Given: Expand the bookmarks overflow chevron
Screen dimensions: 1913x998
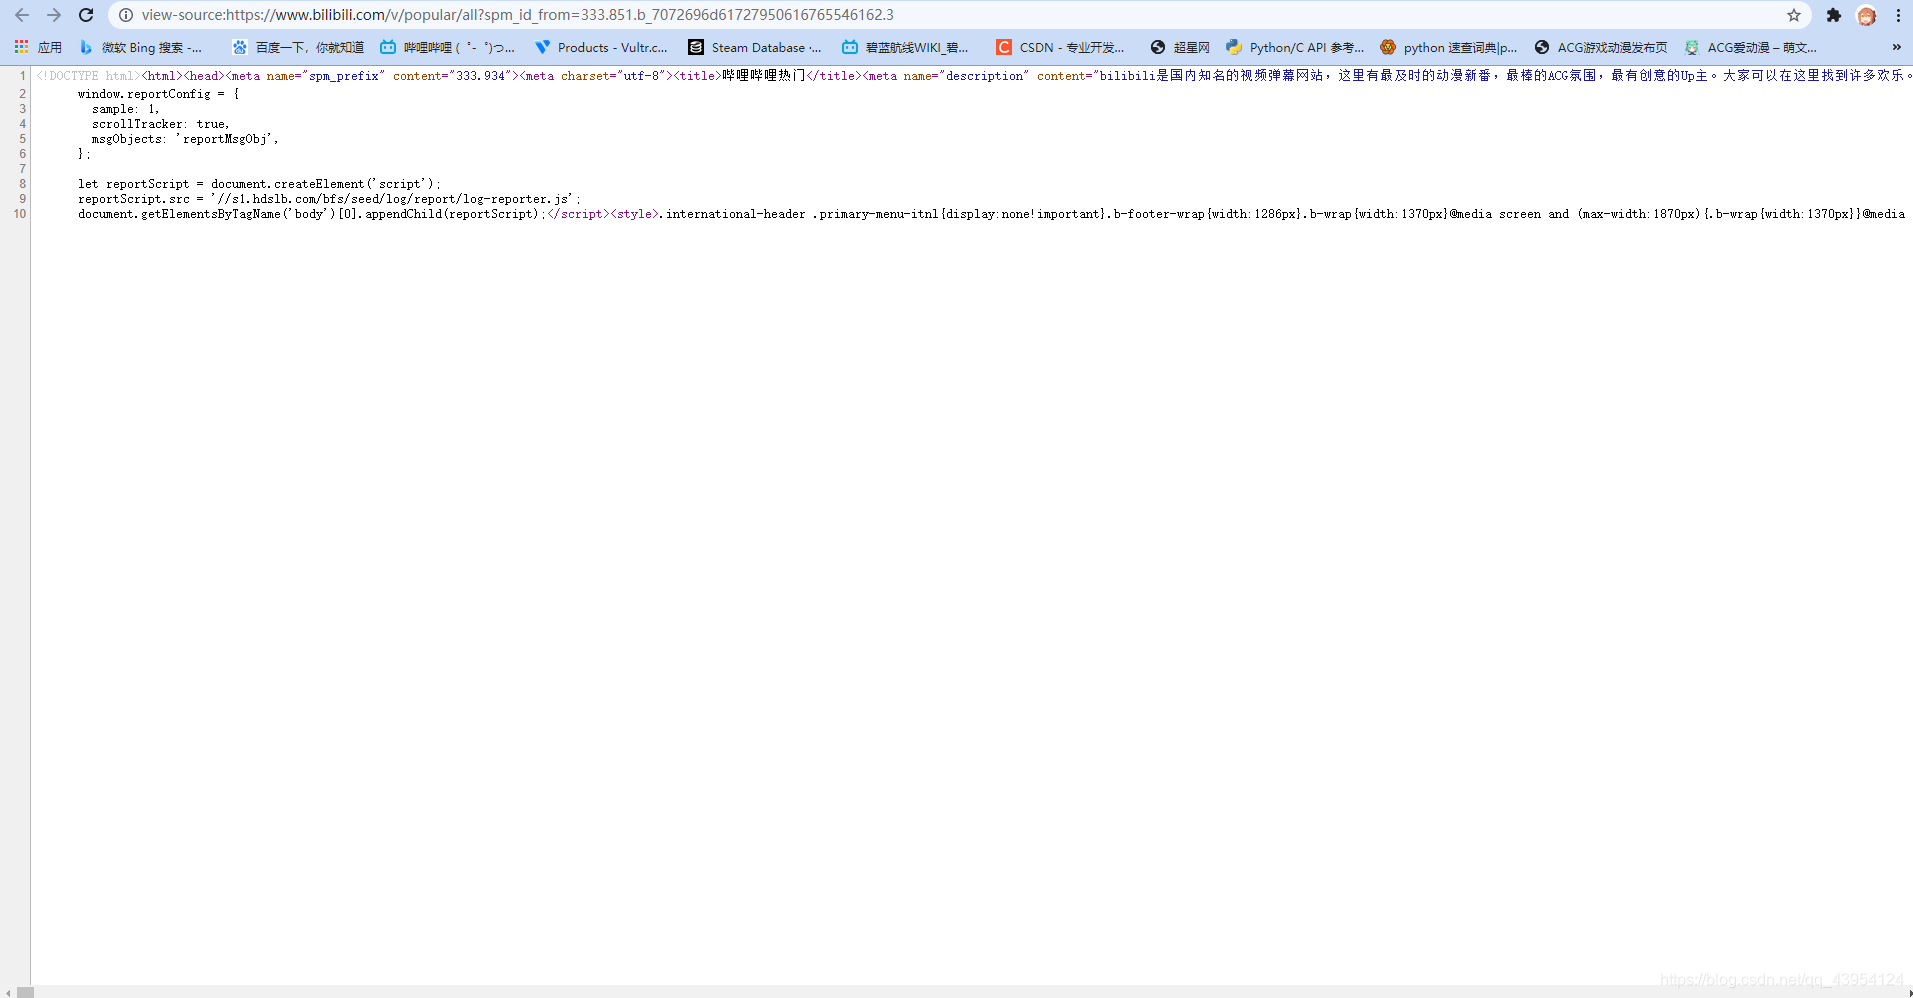Looking at the screenshot, I should [1896, 47].
